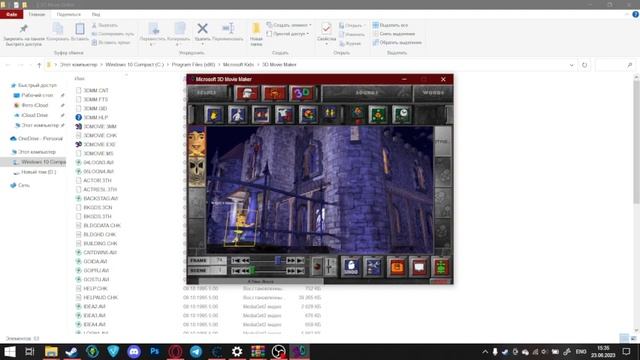Pick the woman face actor thumbnail

(x=197, y=142)
